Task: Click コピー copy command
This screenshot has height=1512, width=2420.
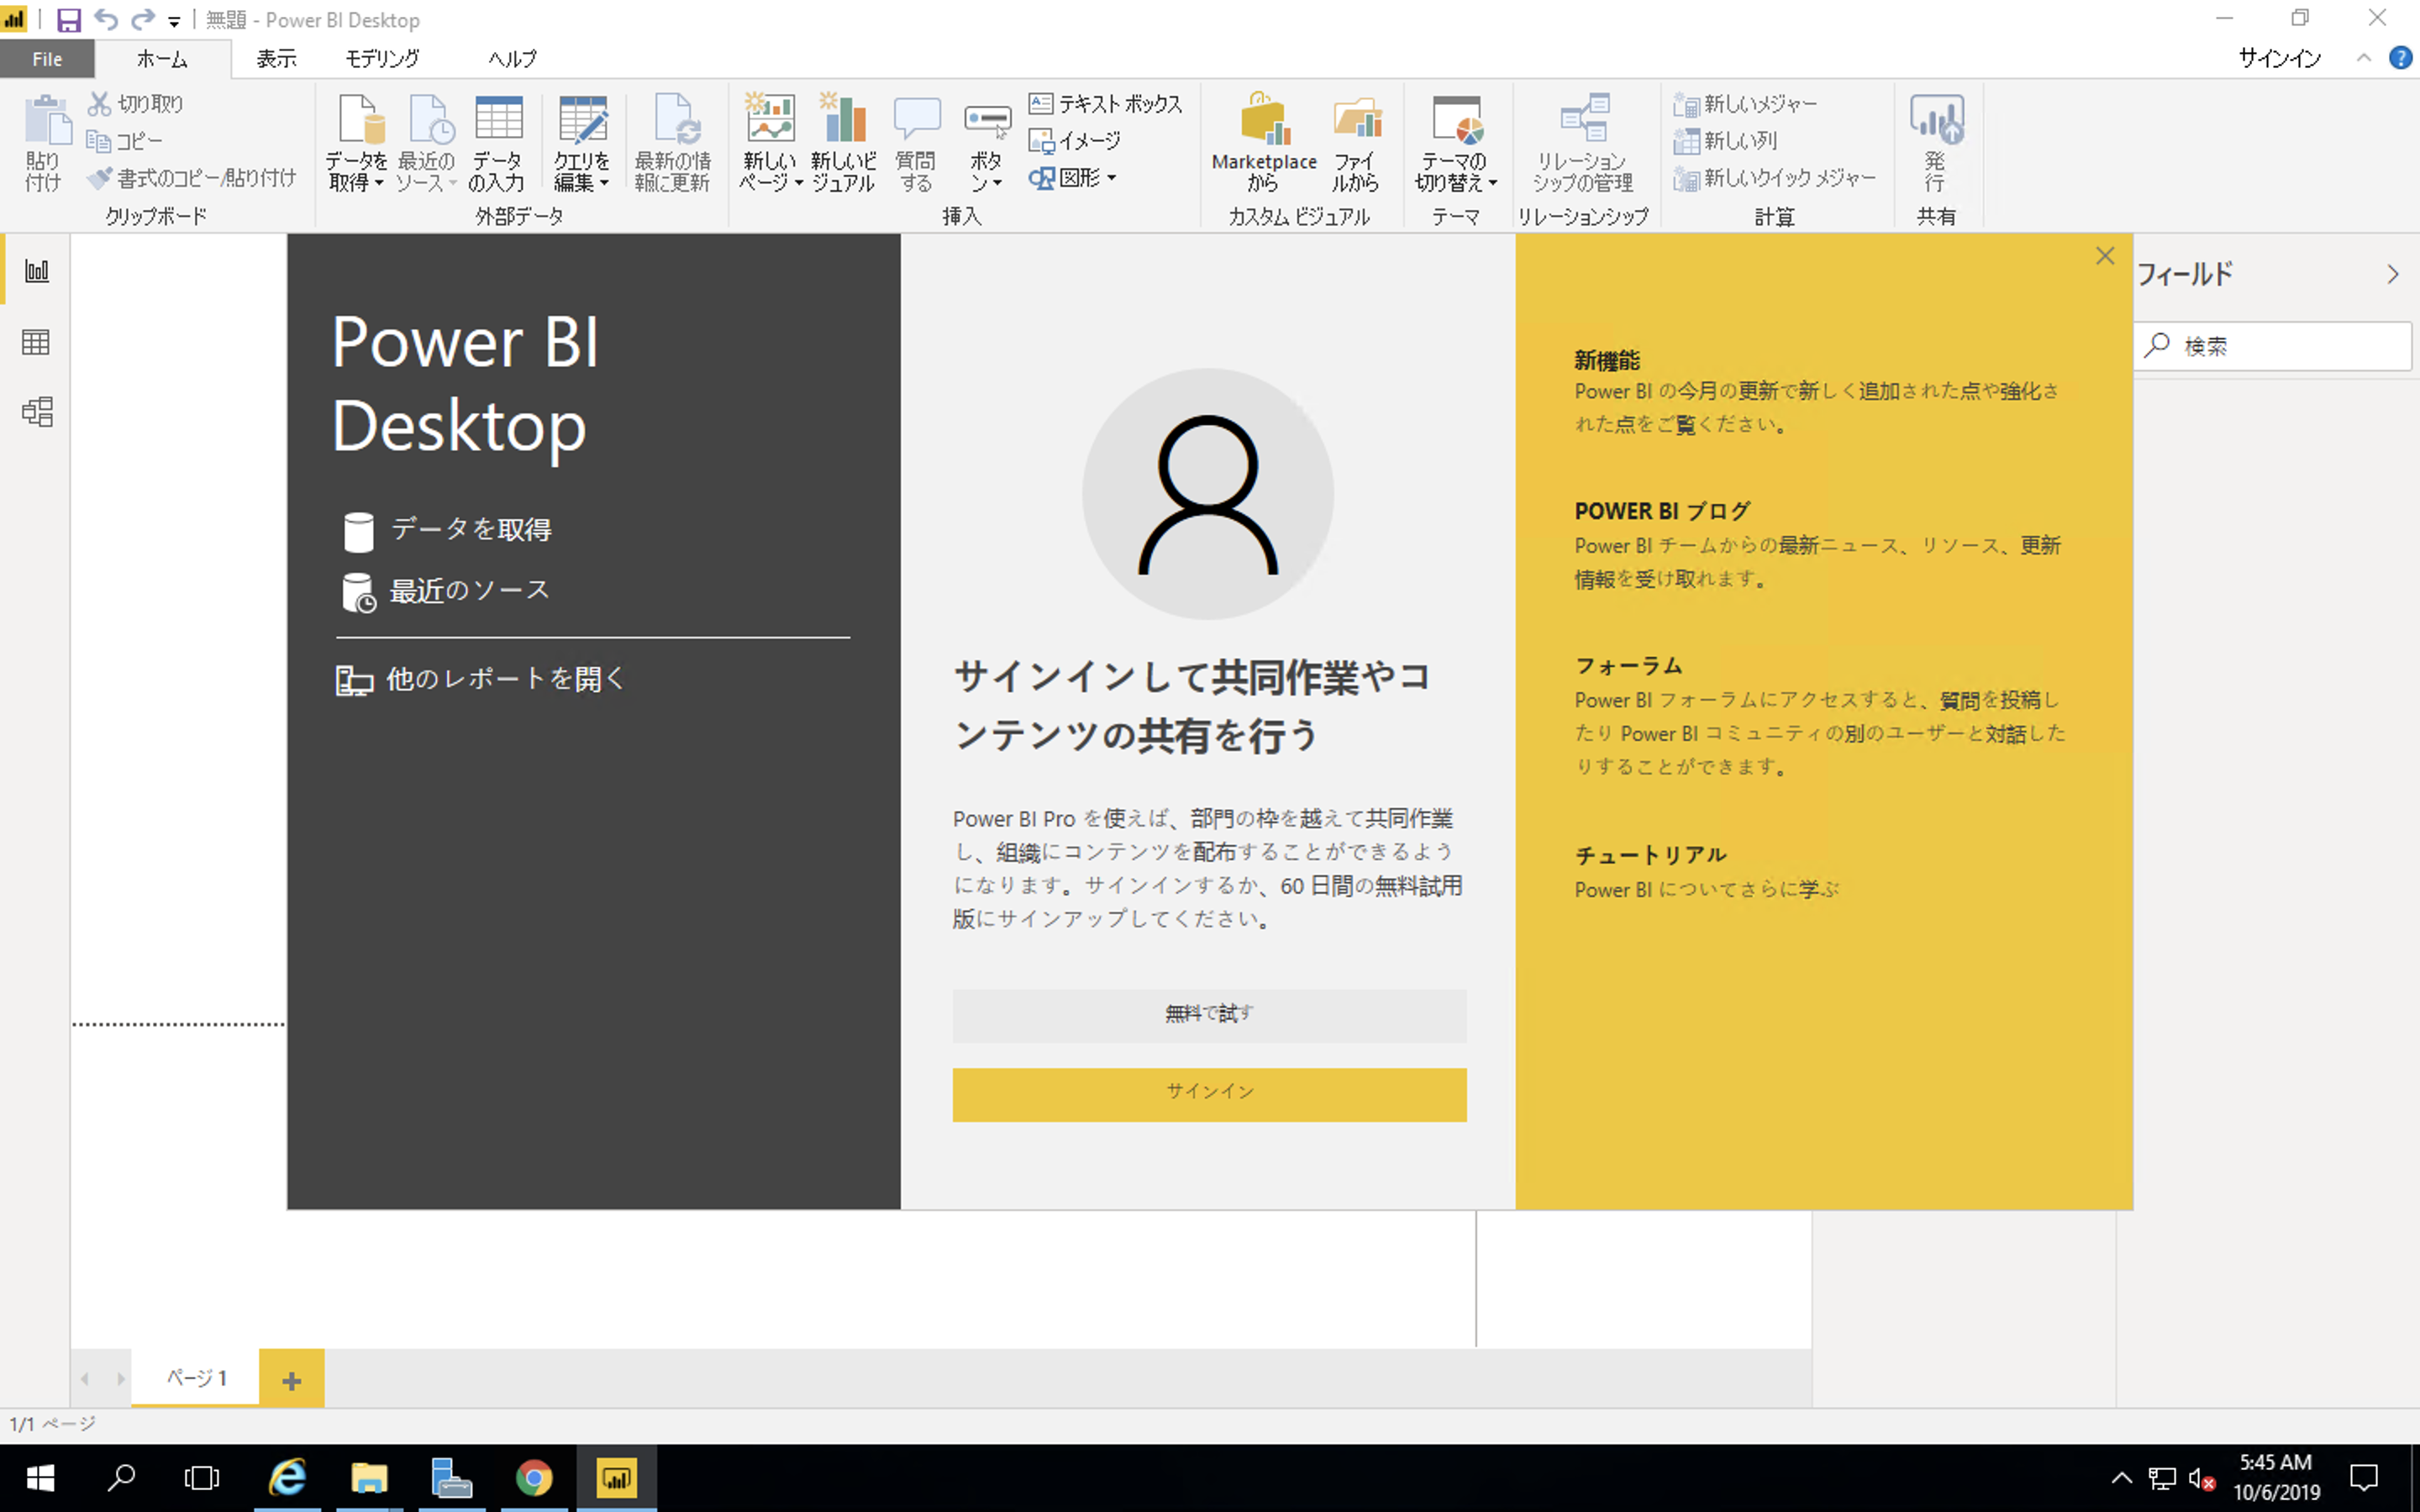Action: pos(124,141)
